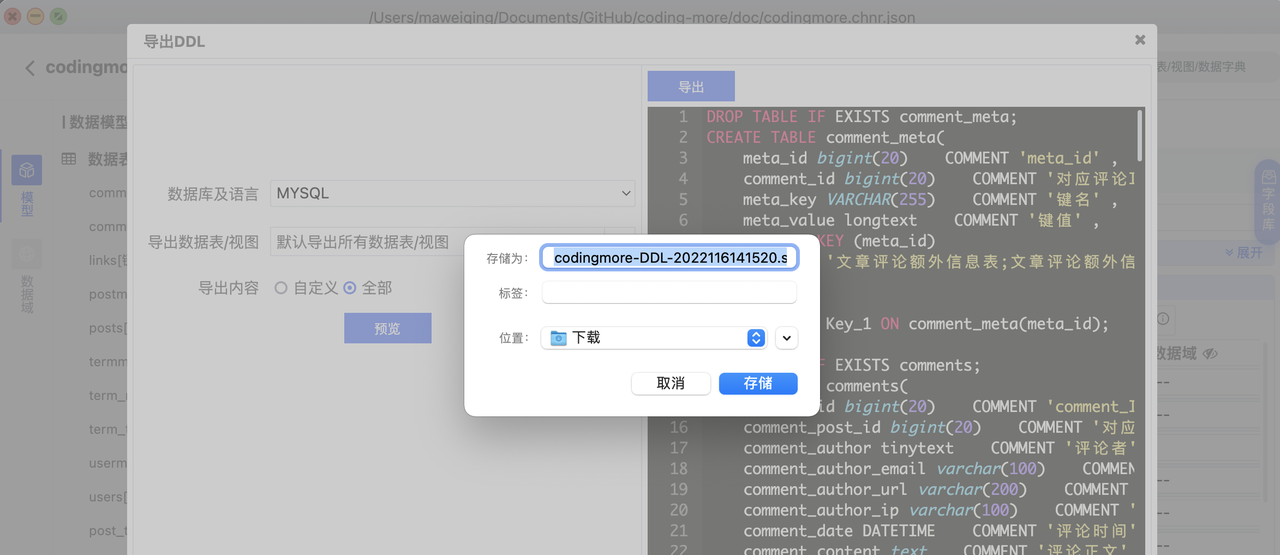
Task: Click the codingmore project title
Action: coord(87,68)
